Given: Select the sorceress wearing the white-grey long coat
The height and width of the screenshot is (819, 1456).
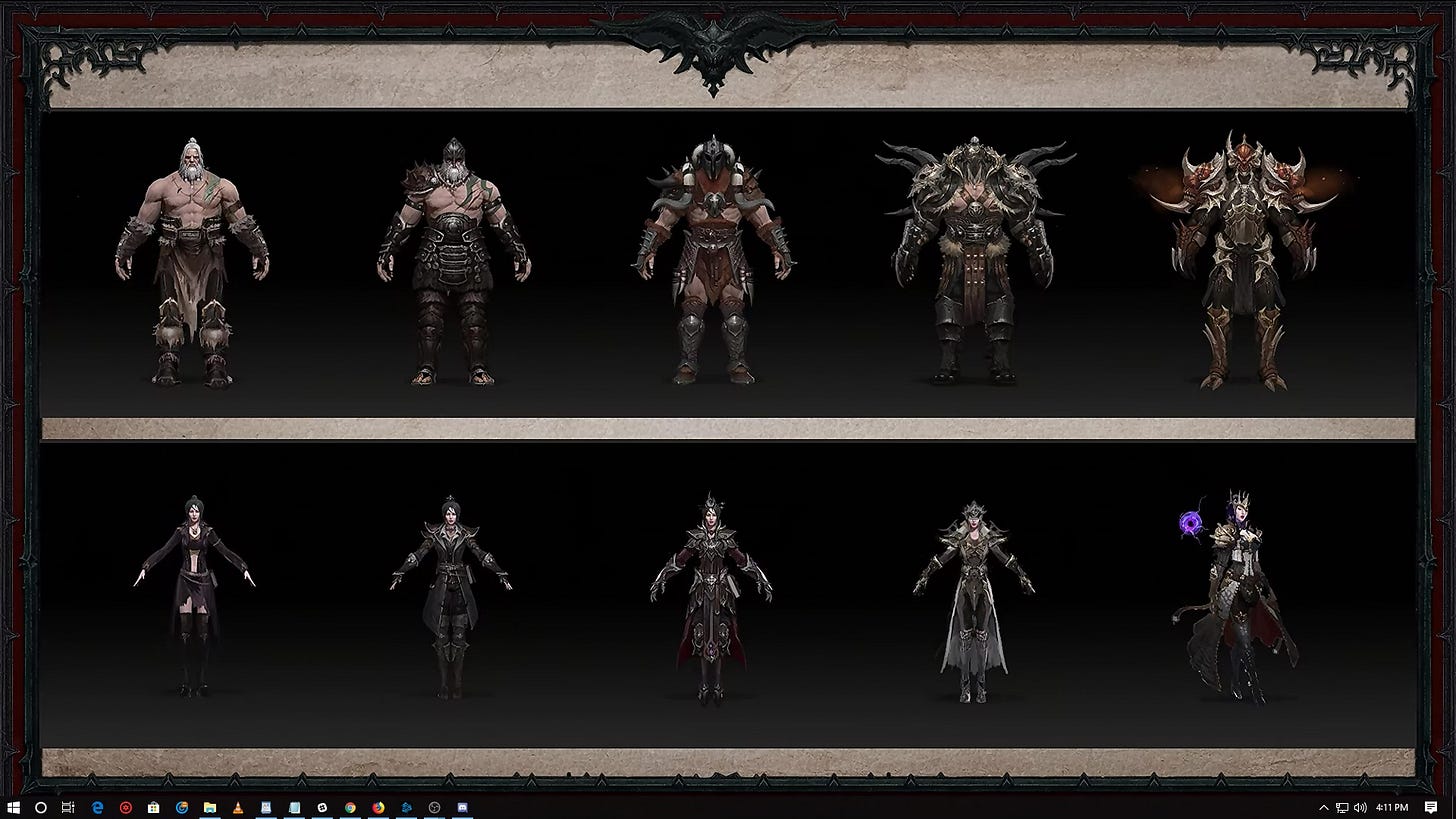Looking at the screenshot, I should (x=974, y=600).
